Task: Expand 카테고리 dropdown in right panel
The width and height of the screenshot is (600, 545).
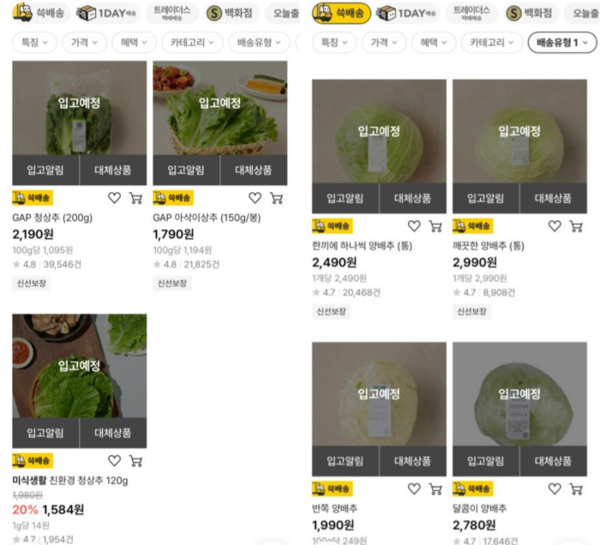Action: (492, 42)
